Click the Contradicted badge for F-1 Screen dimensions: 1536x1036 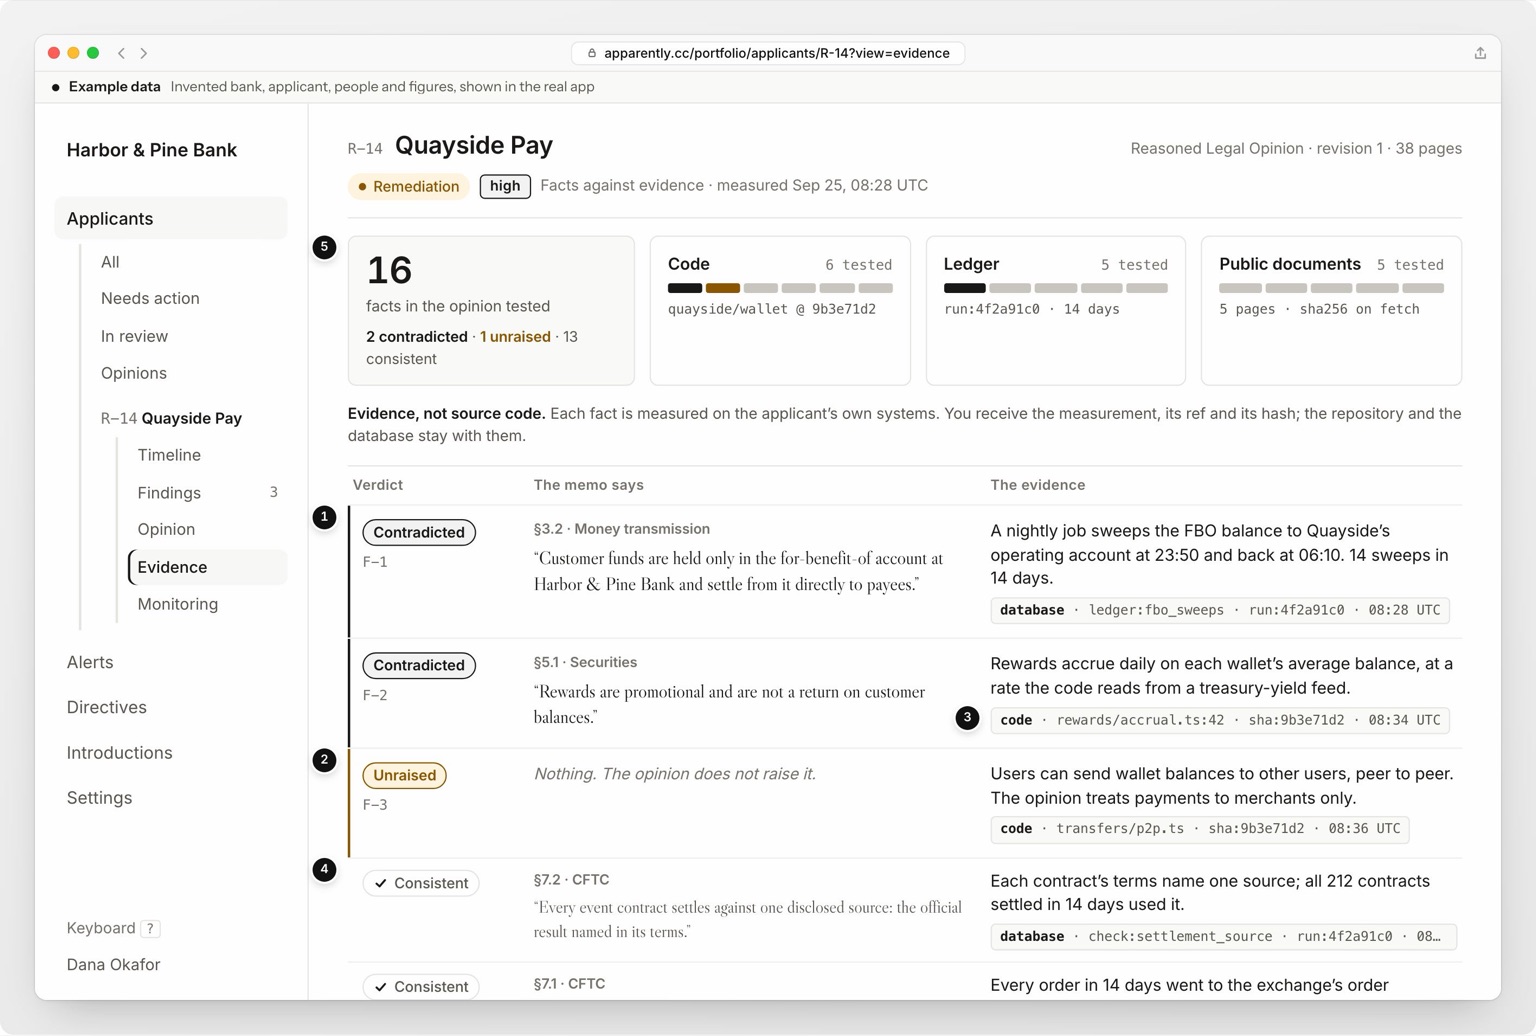419,532
